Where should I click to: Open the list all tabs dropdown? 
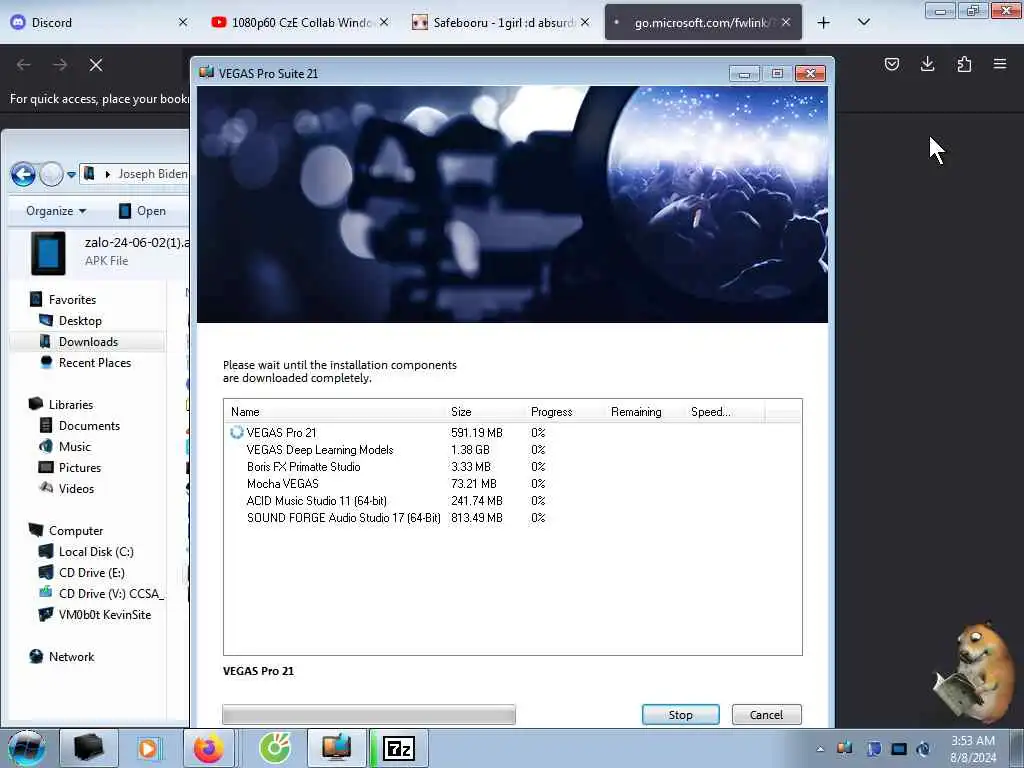(863, 22)
